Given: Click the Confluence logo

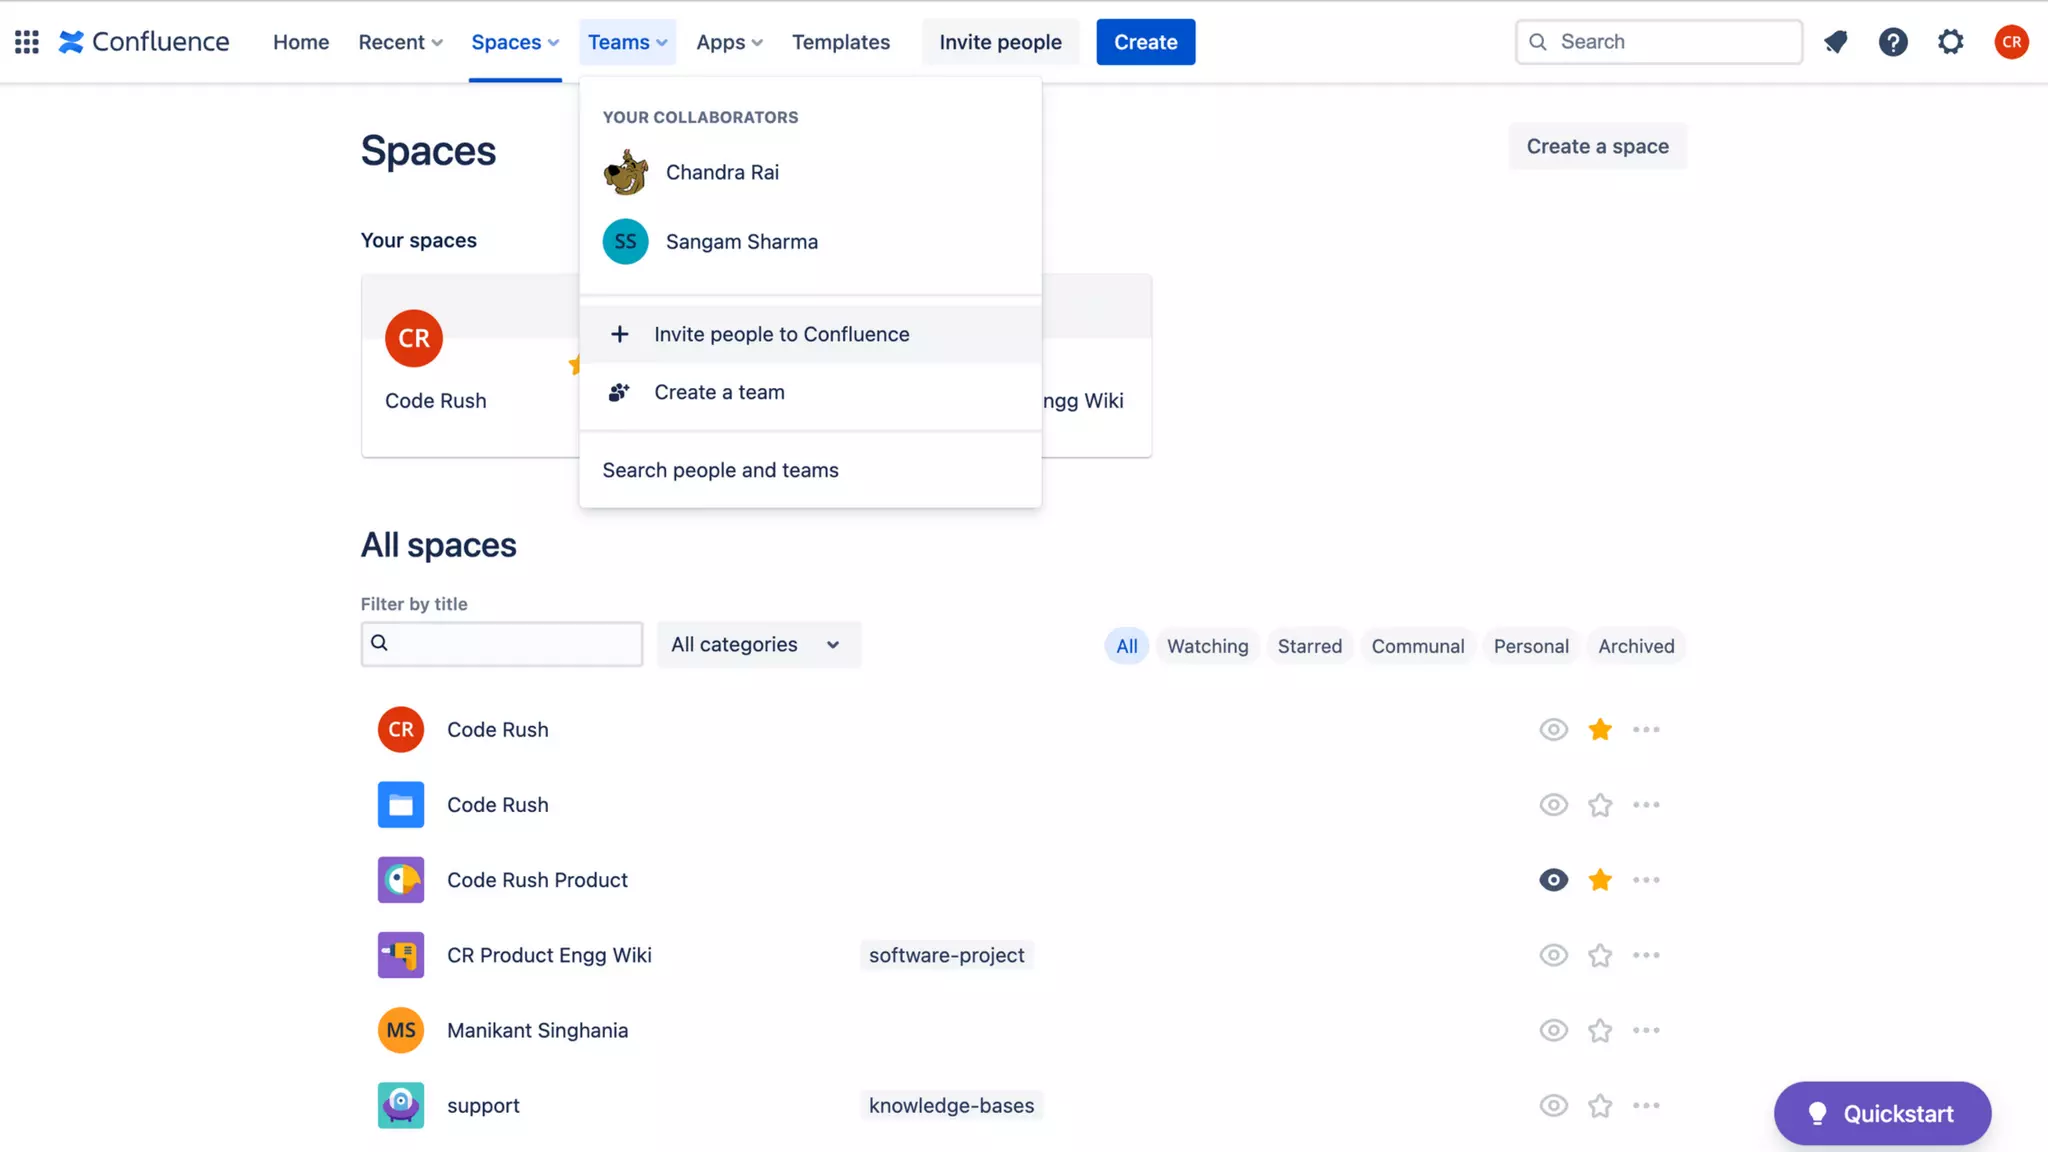Looking at the screenshot, I should coord(144,42).
